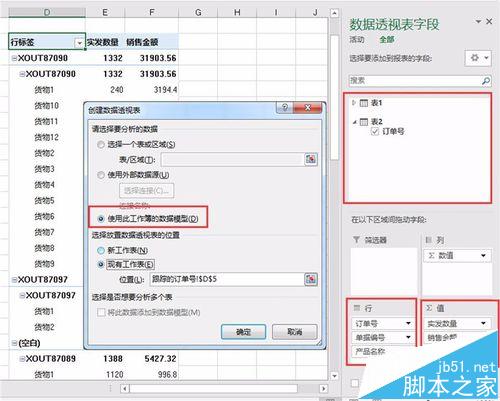Click the 行 area rows icon
500x401 pixels.
(357, 308)
